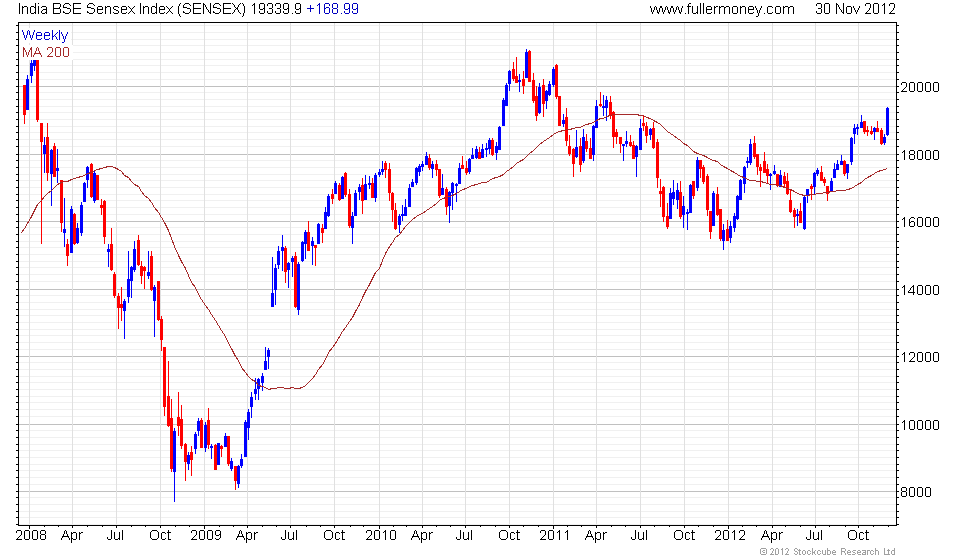The height and width of the screenshot is (560, 980).
Task: Click the 20000 price axis label
Action: point(919,88)
